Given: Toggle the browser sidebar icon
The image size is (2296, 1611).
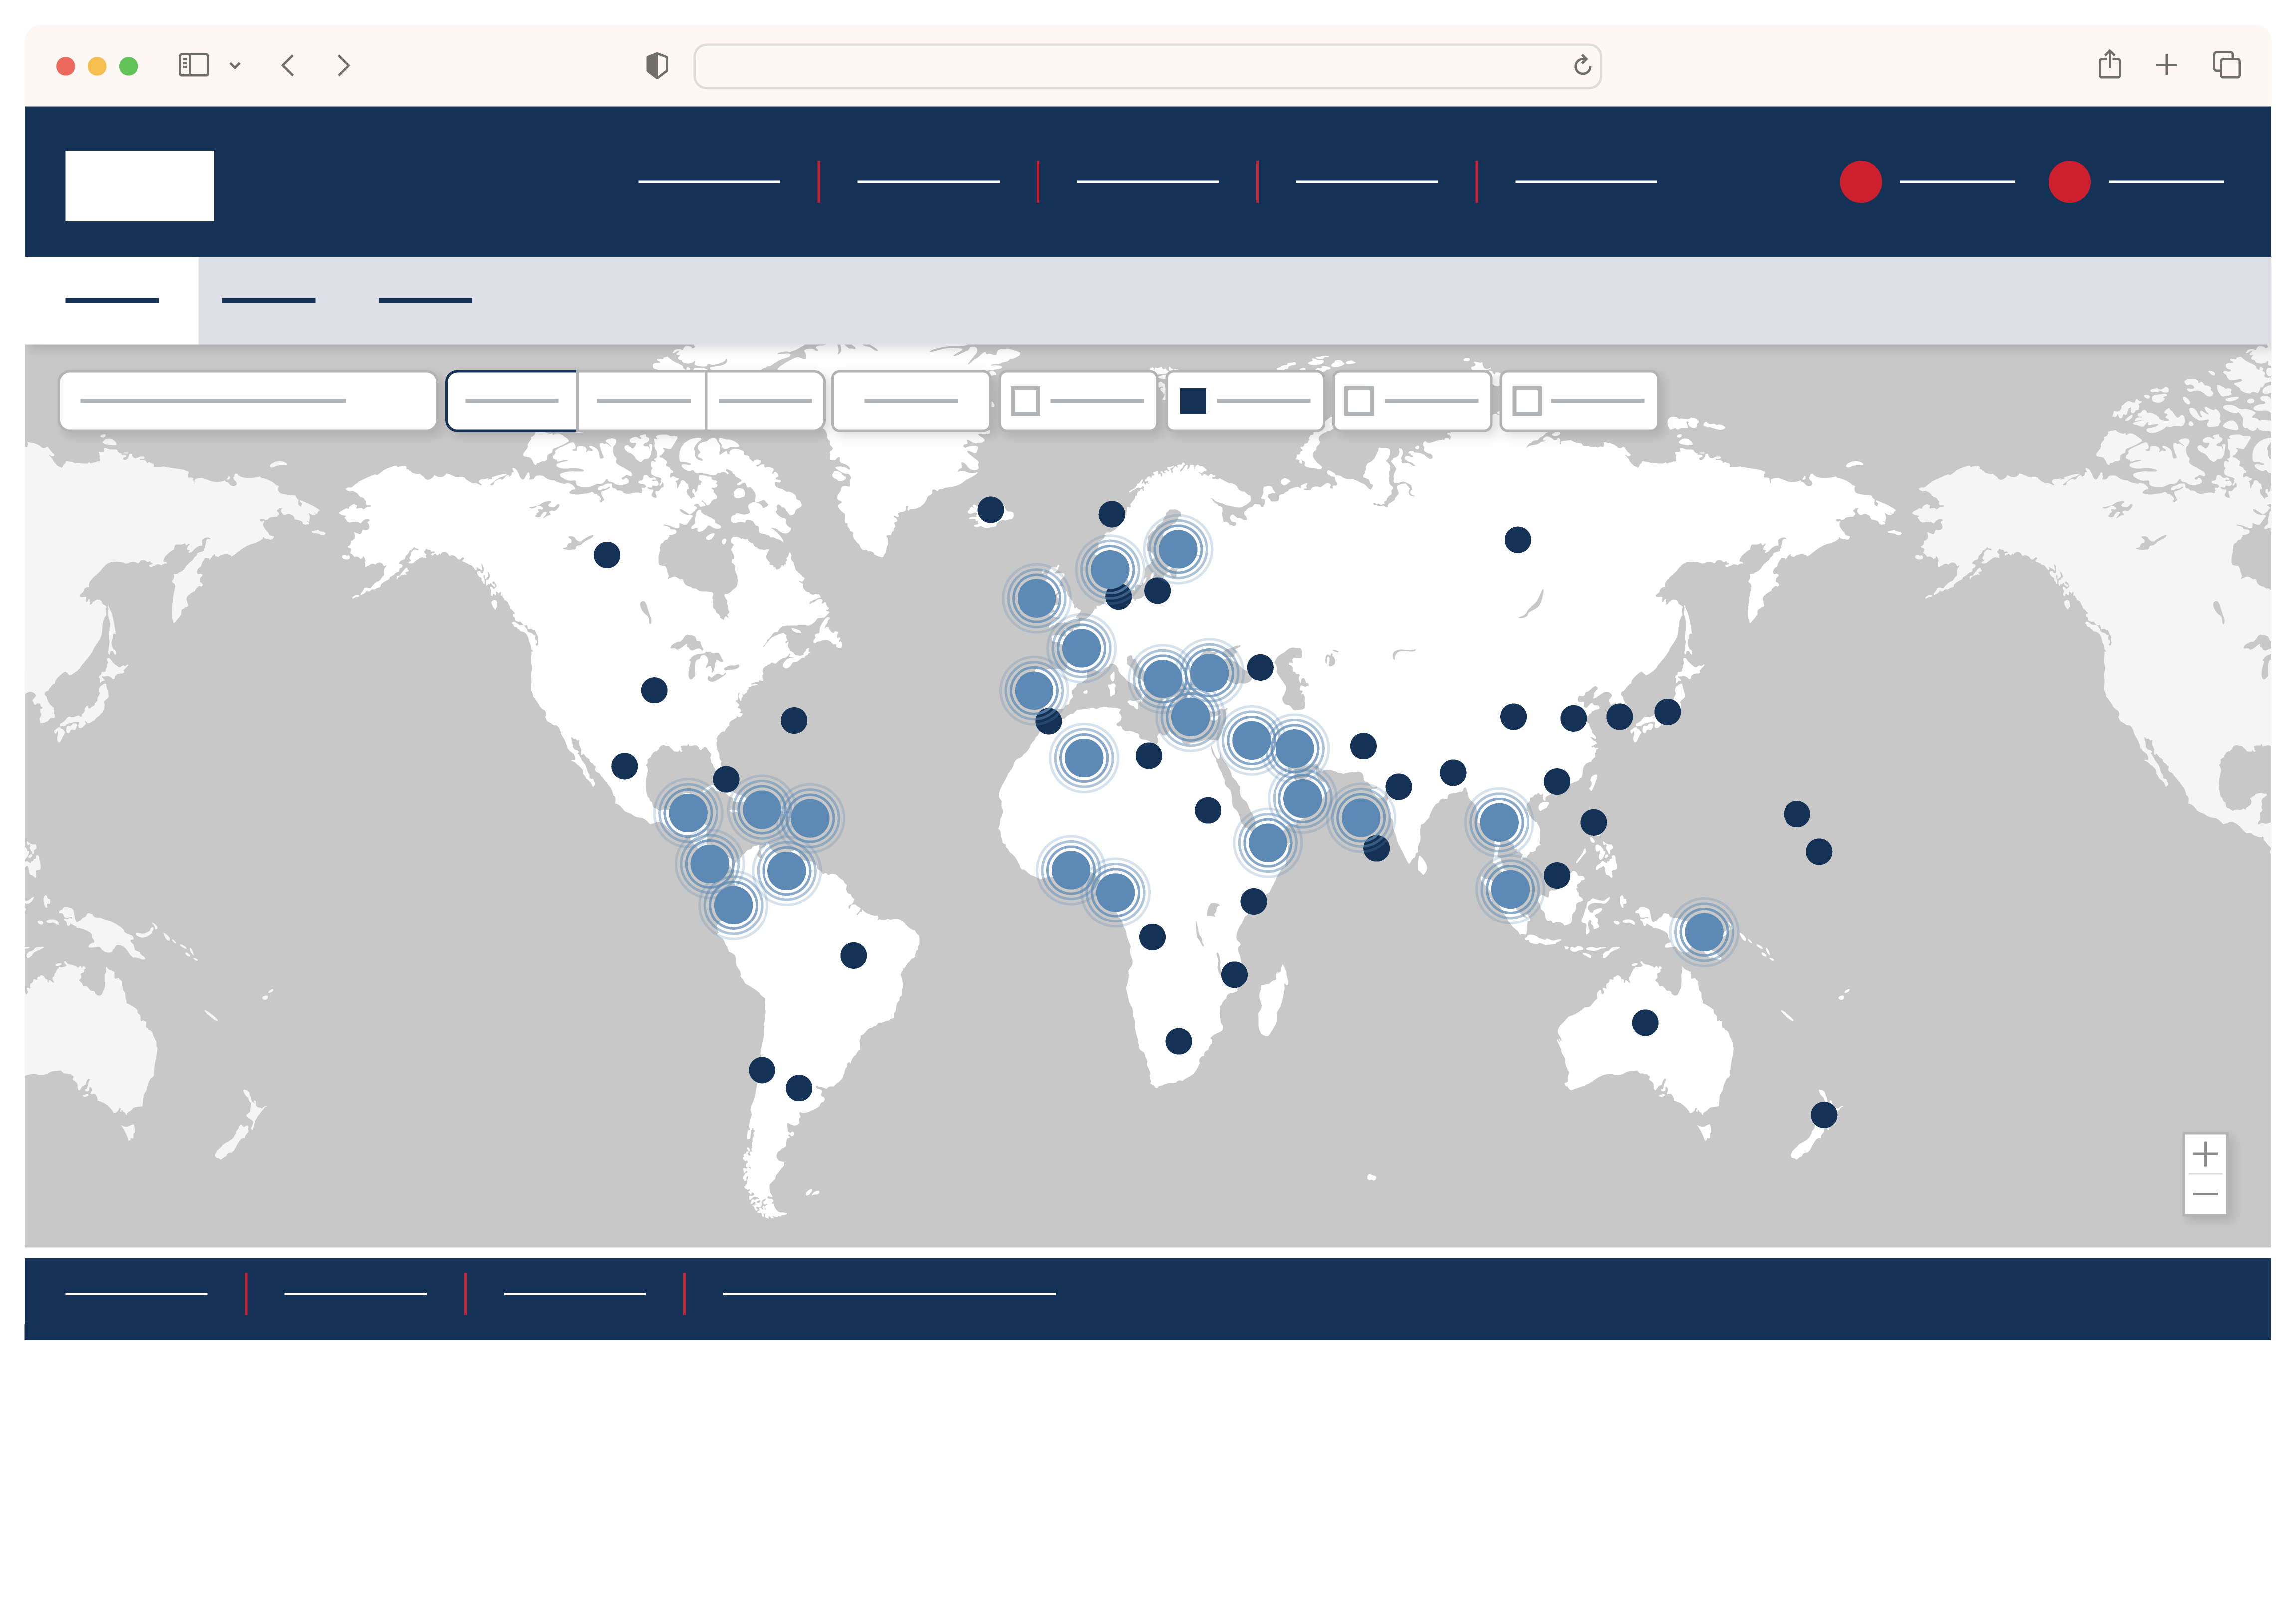Looking at the screenshot, I should 193,66.
